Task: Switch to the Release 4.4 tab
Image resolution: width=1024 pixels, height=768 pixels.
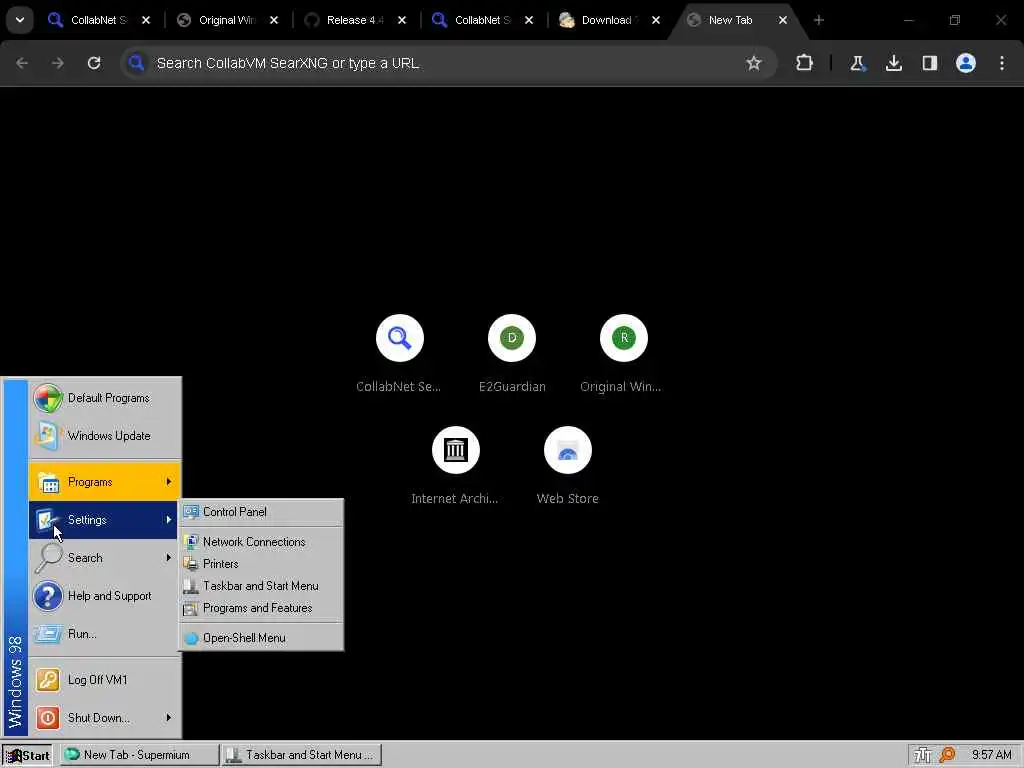Action: click(355, 20)
